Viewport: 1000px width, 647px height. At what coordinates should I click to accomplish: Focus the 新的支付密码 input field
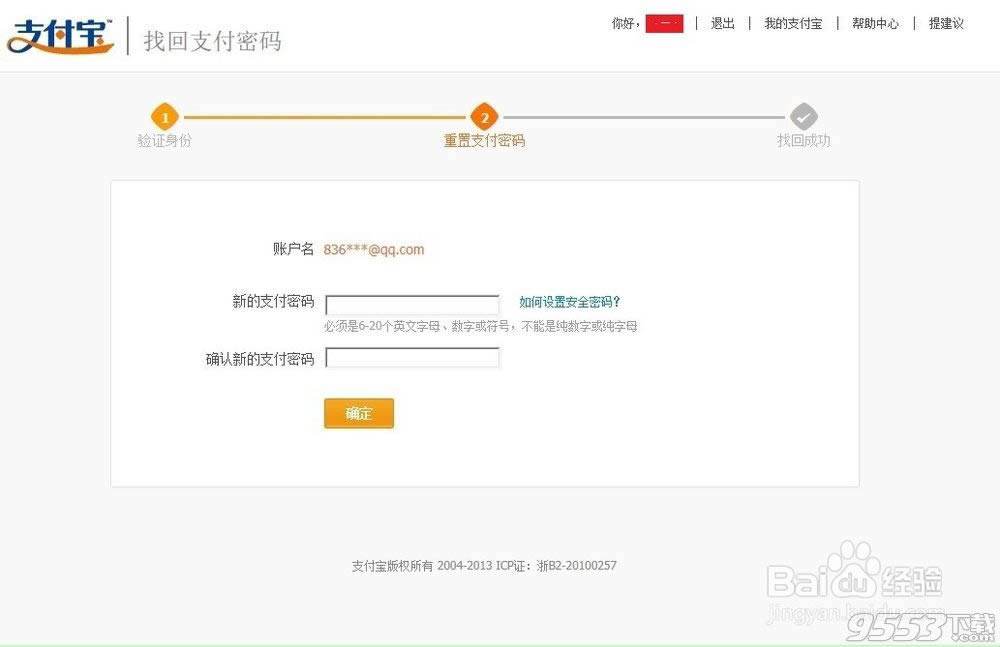412,304
